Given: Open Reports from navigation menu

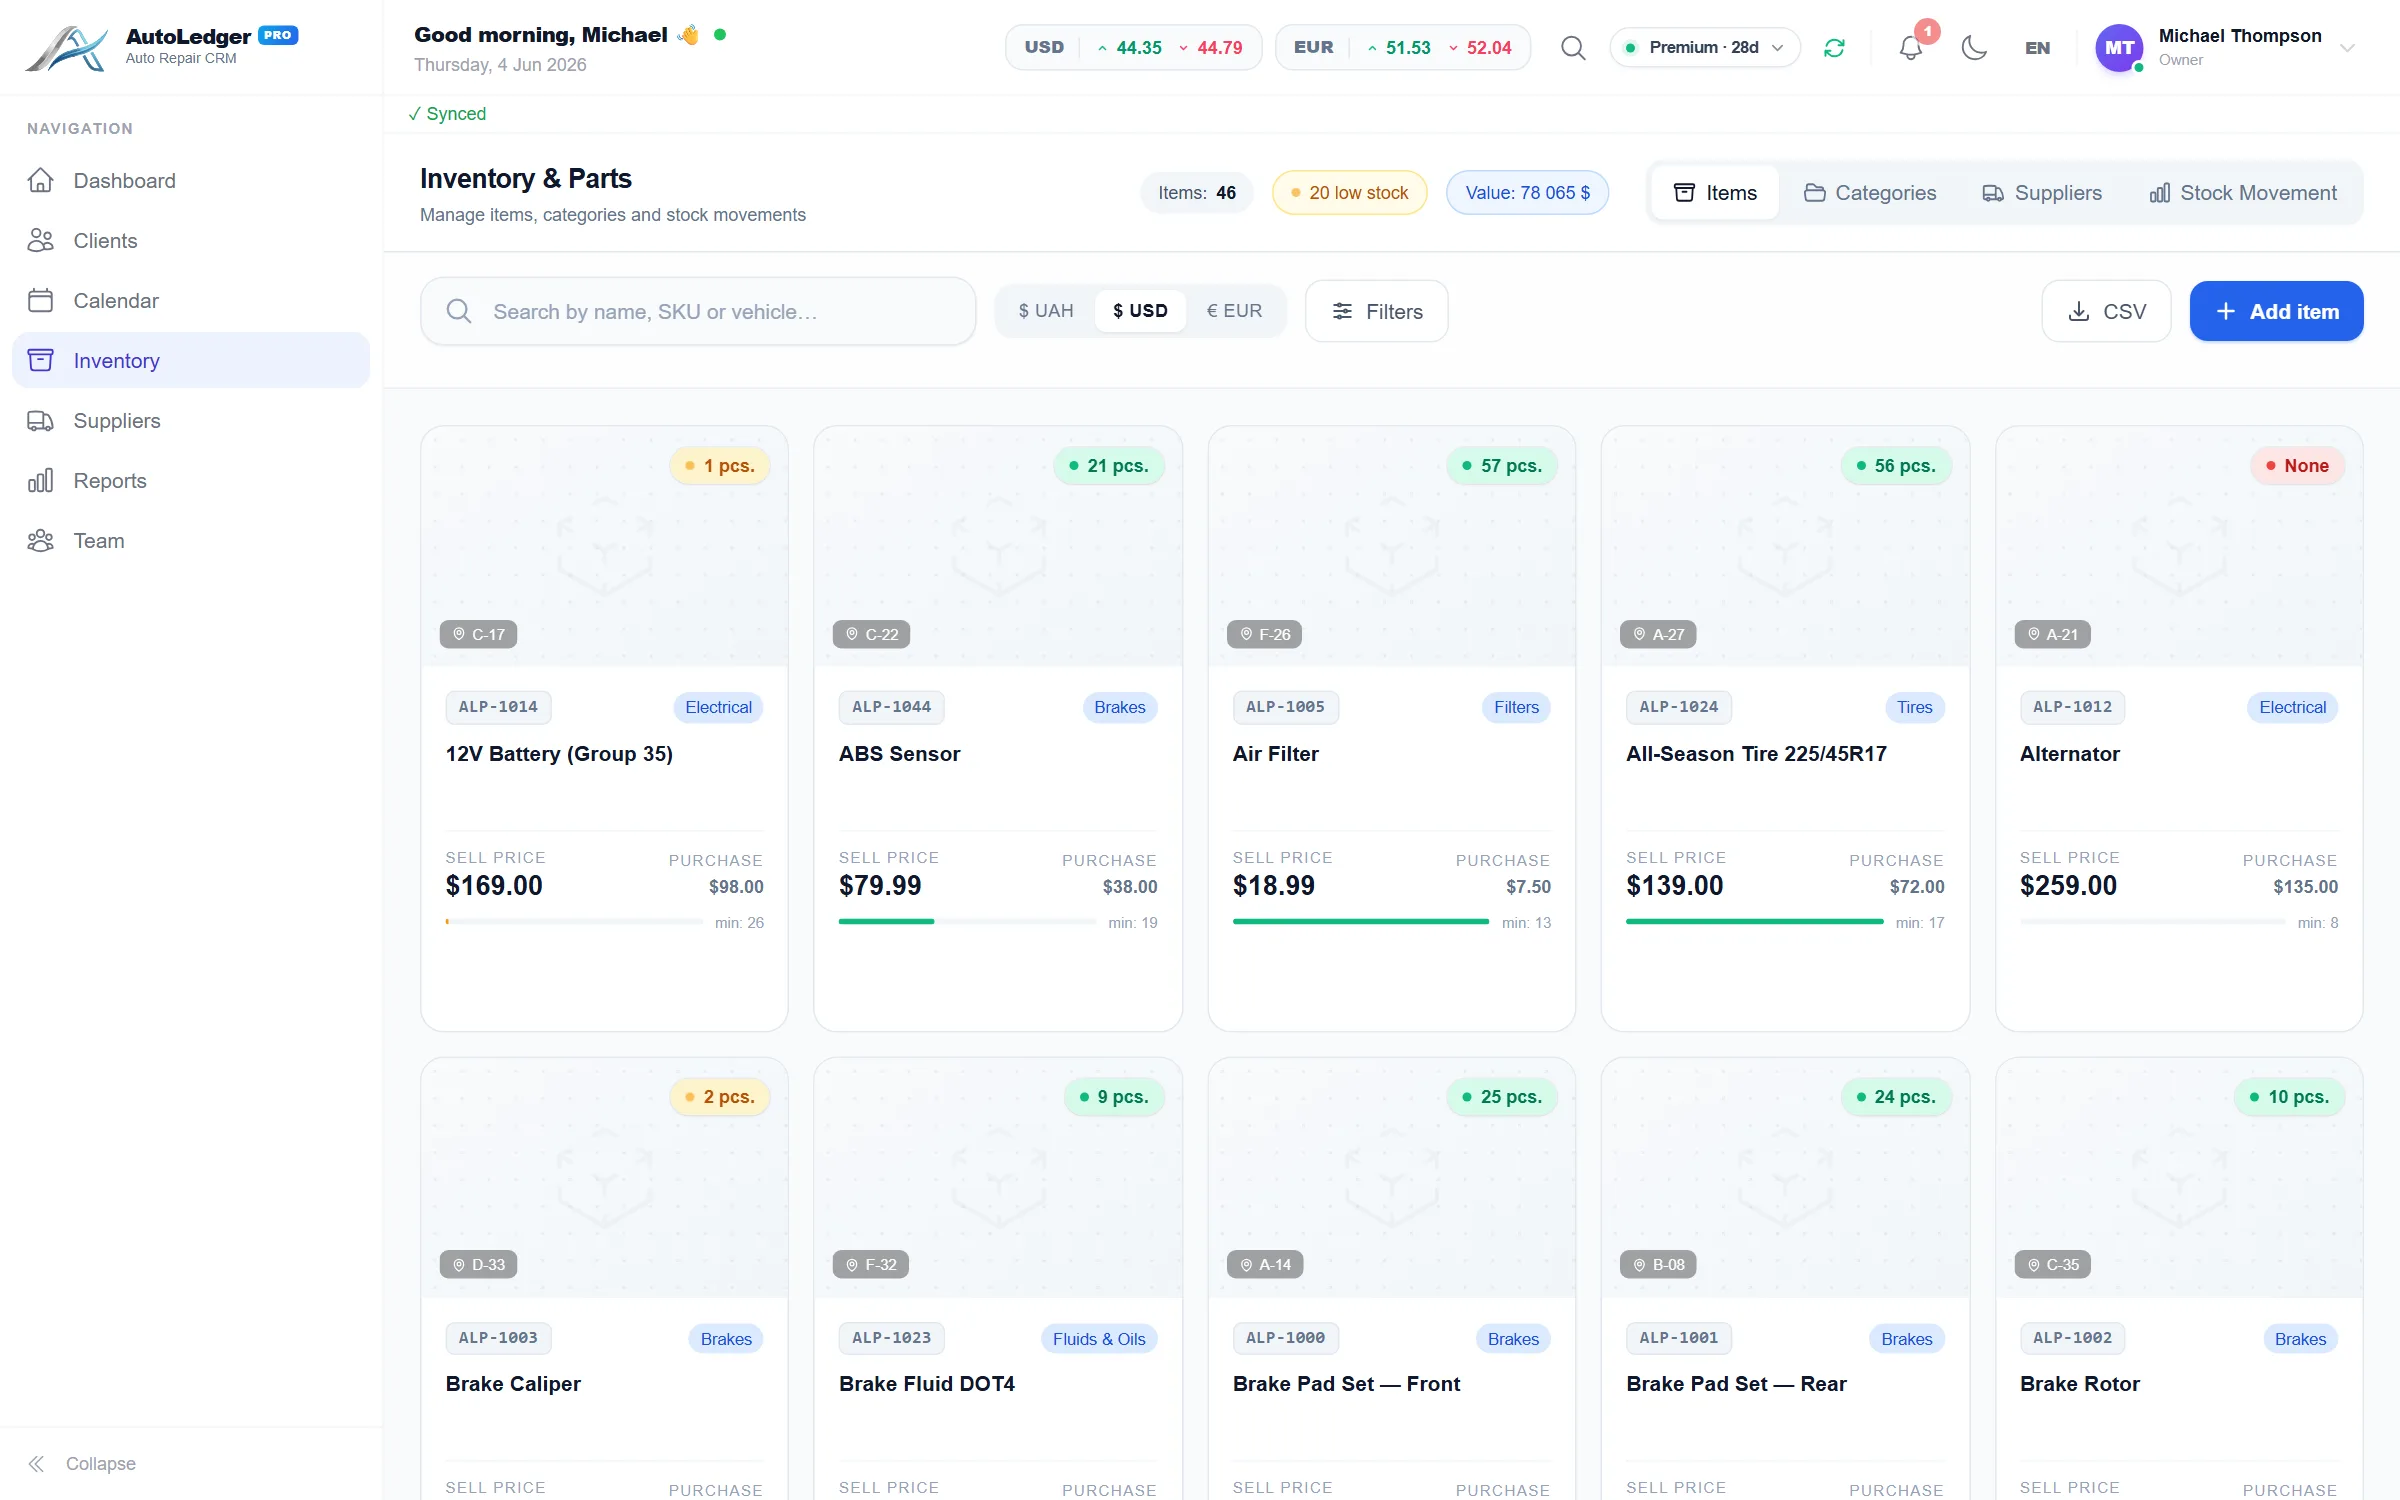Looking at the screenshot, I should (x=191, y=481).
